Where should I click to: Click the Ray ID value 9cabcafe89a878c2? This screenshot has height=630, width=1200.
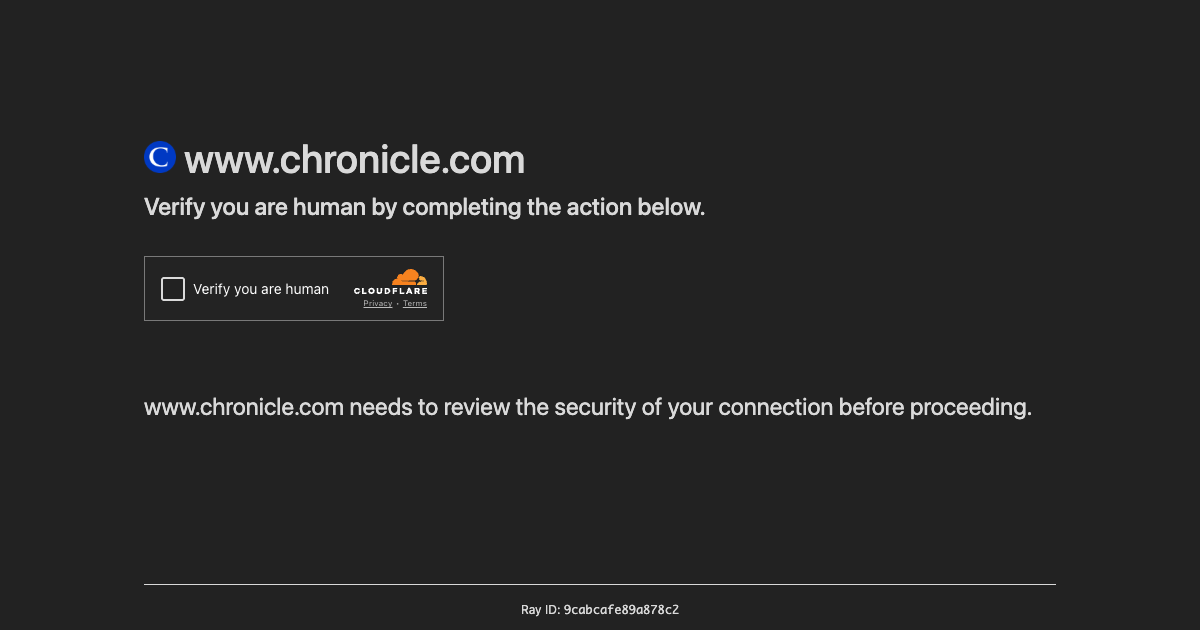pos(621,609)
